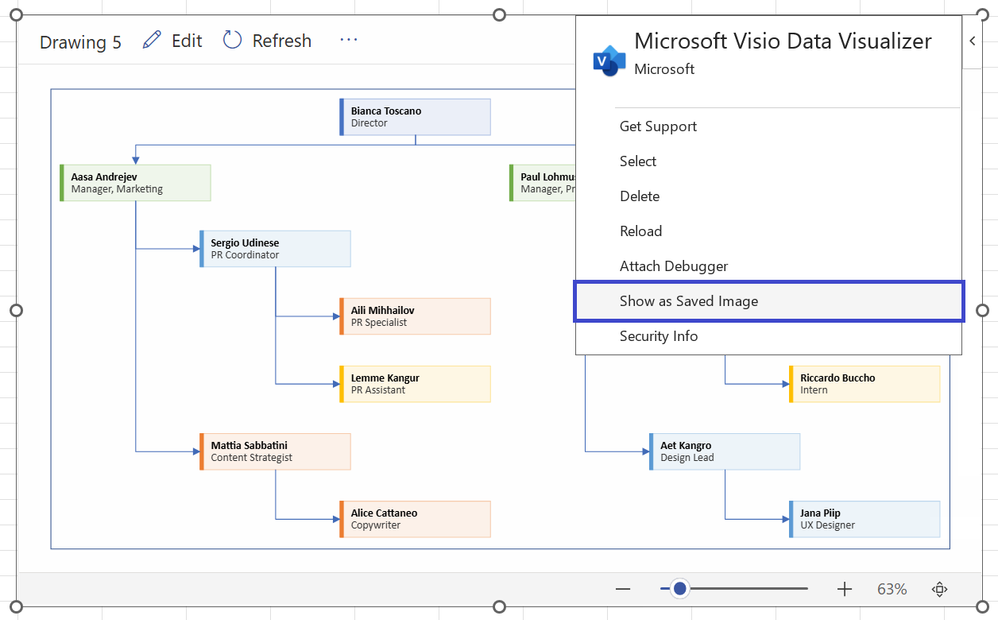Choose Reload from the add-in menu
Viewport: 998px width, 620px height.
coord(641,231)
